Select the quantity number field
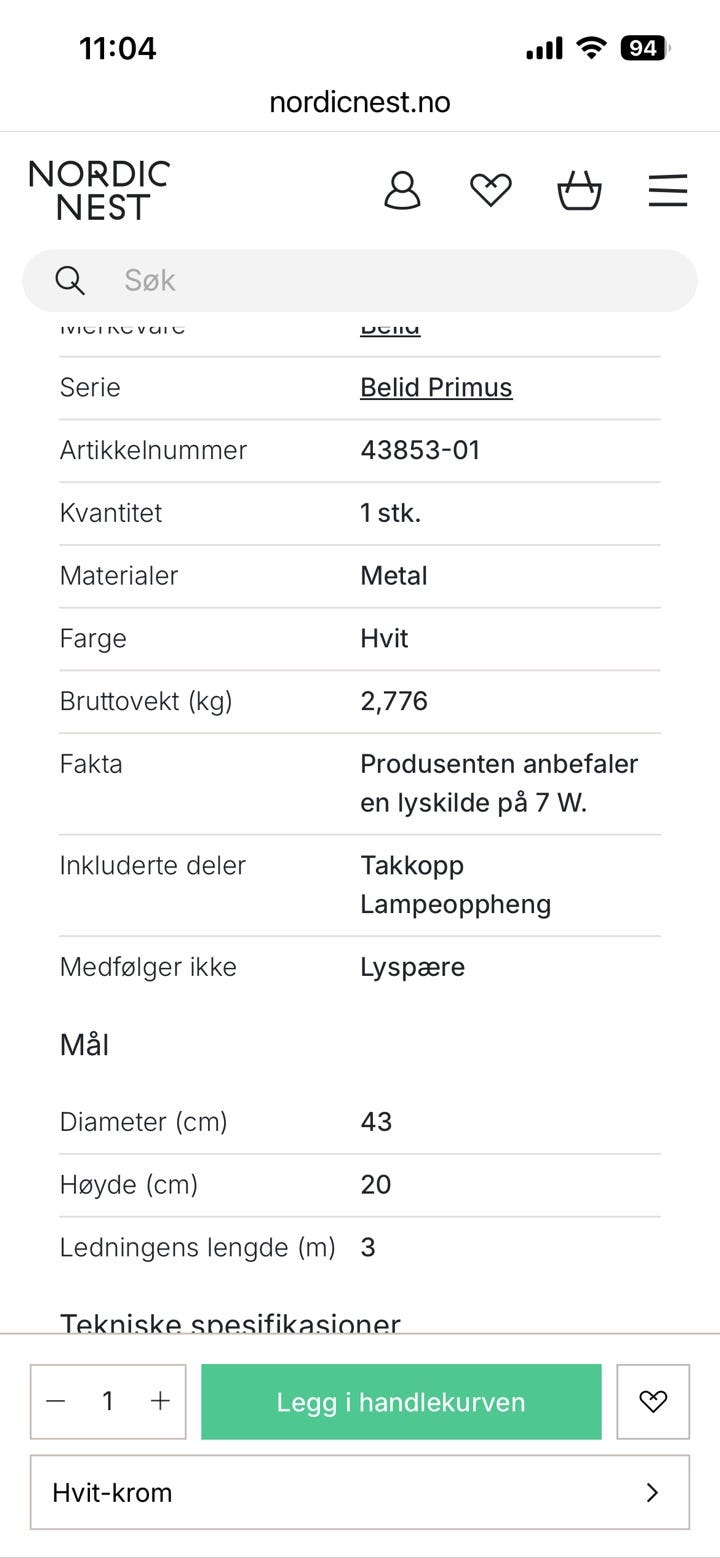The image size is (720, 1558). coord(108,1402)
